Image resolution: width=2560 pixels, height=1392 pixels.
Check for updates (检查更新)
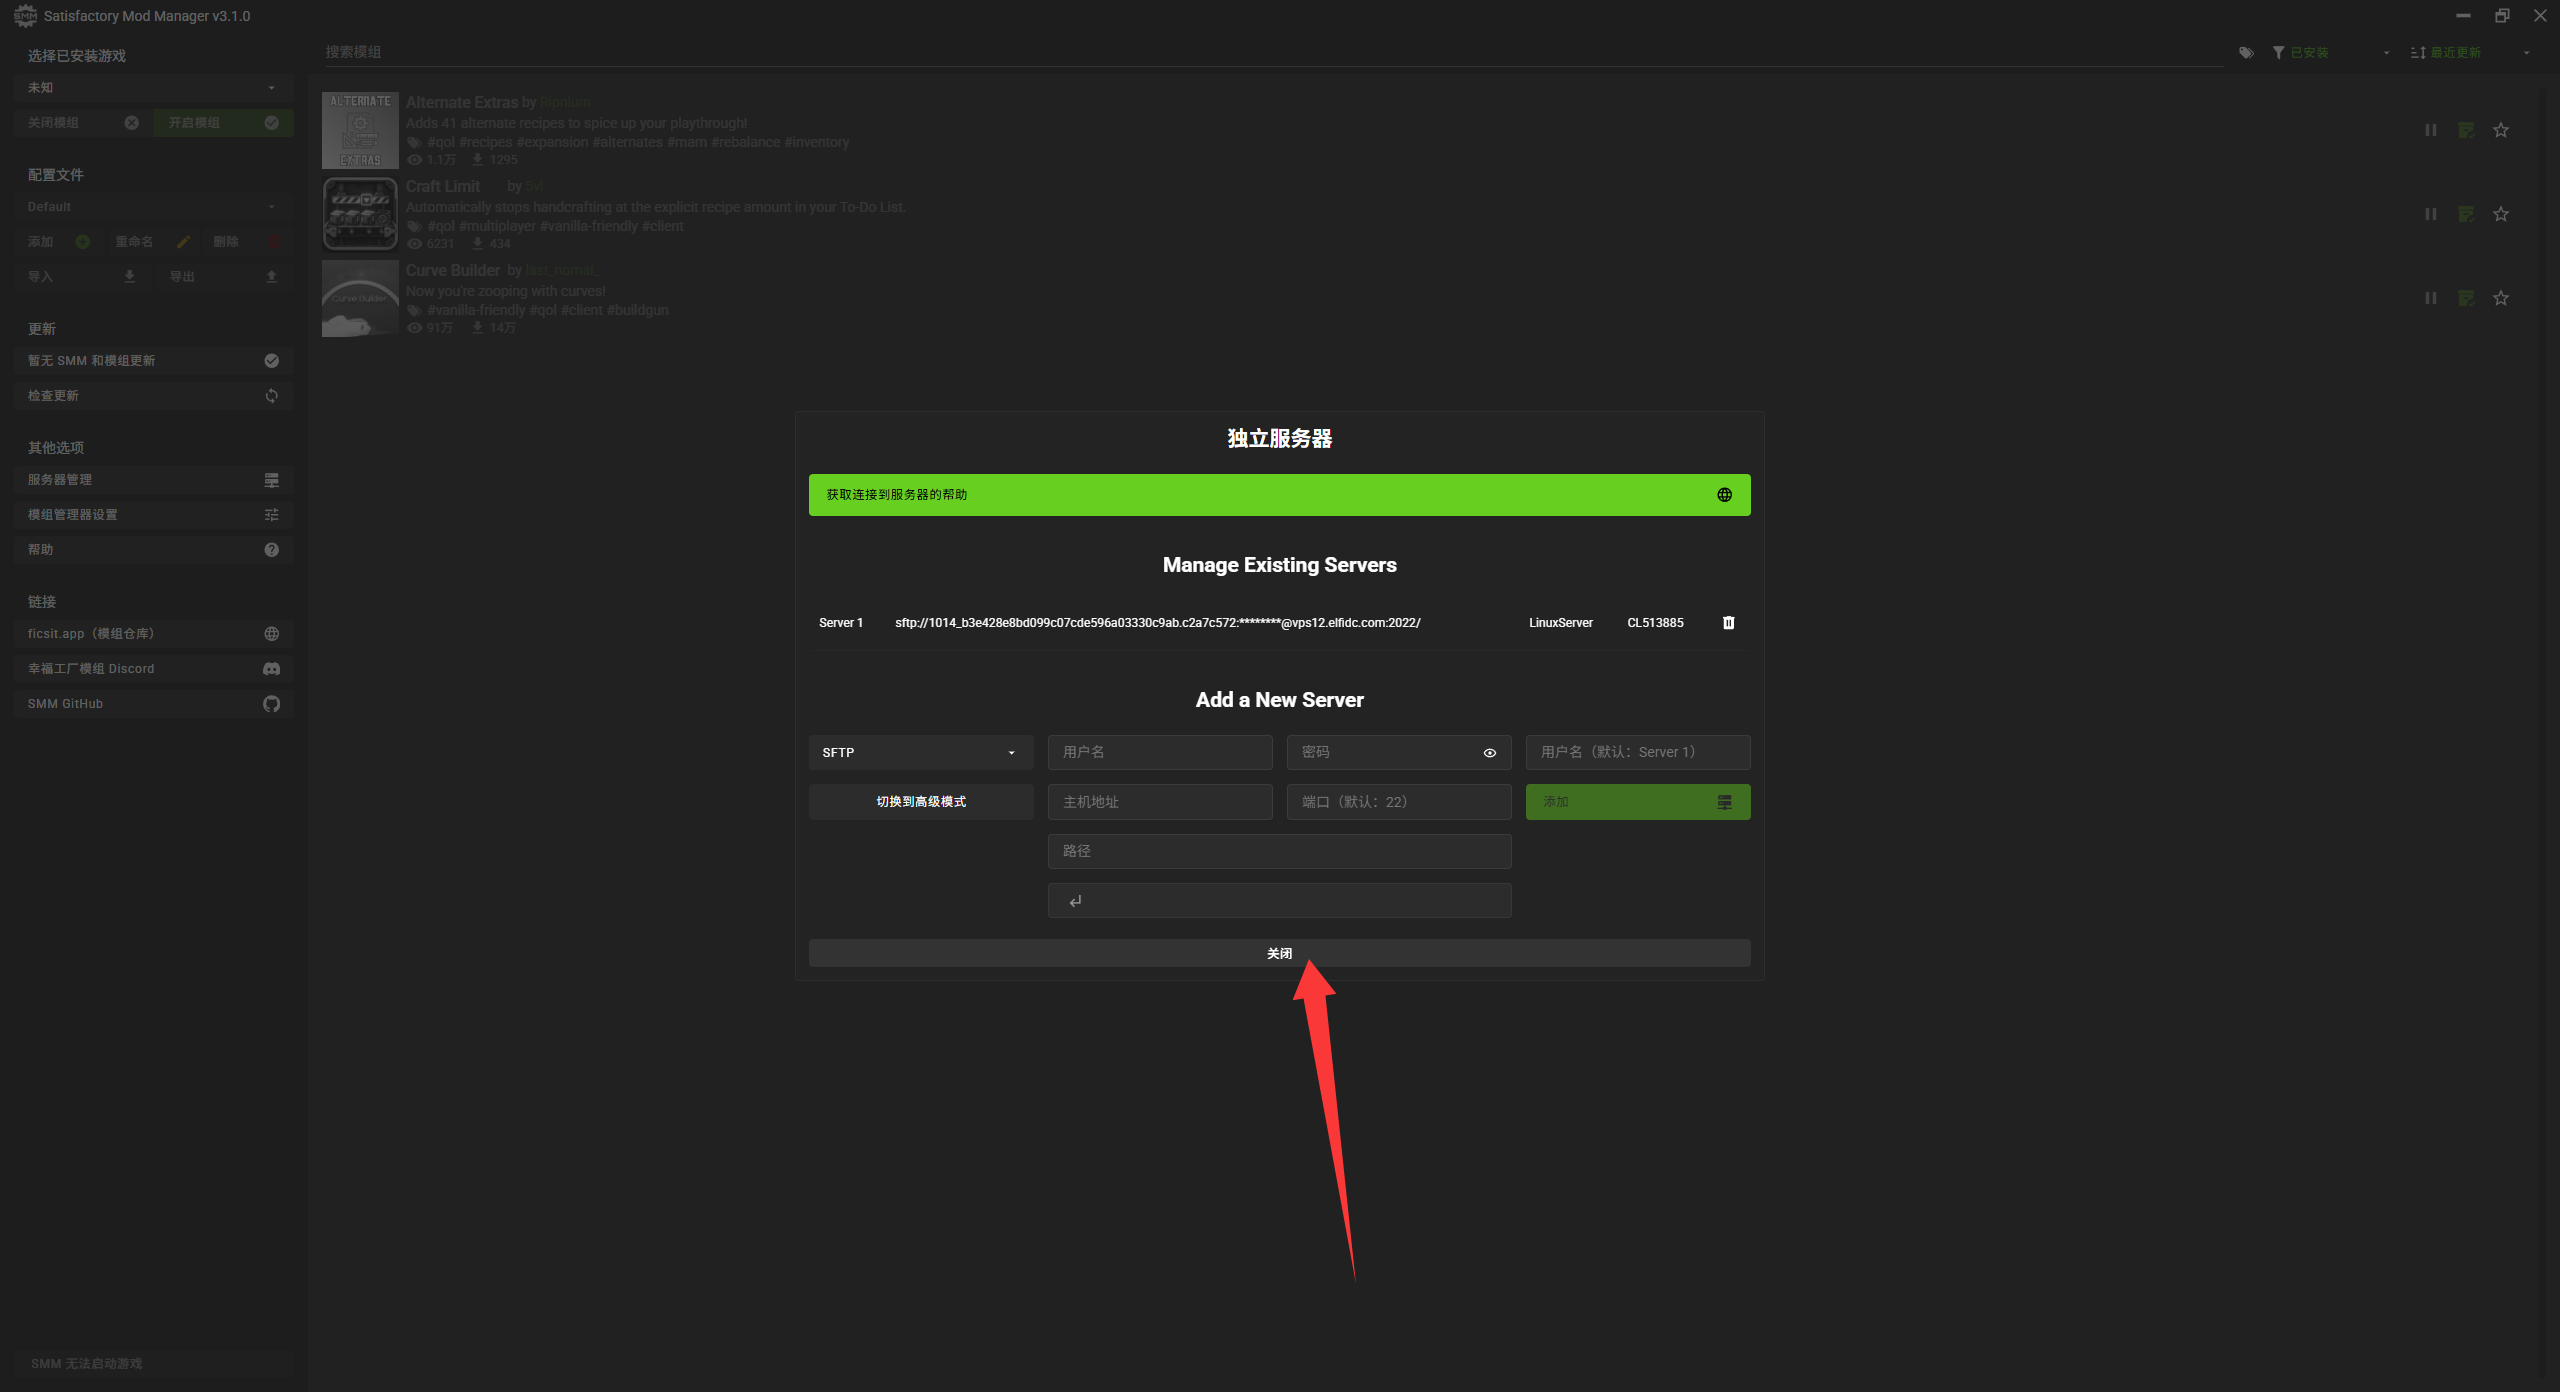tap(153, 396)
